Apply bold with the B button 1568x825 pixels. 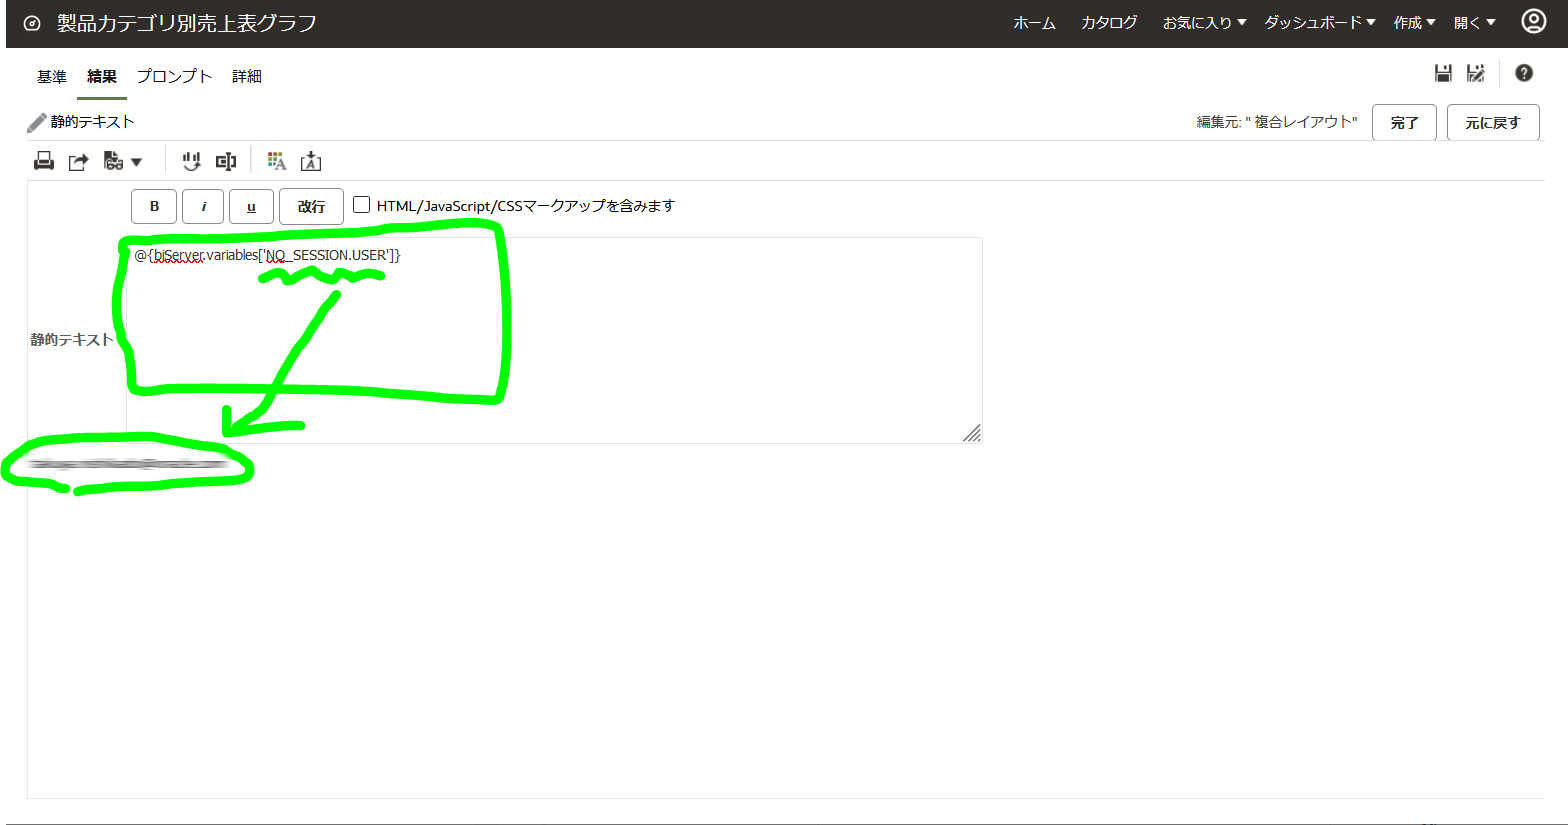(x=154, y=206)
